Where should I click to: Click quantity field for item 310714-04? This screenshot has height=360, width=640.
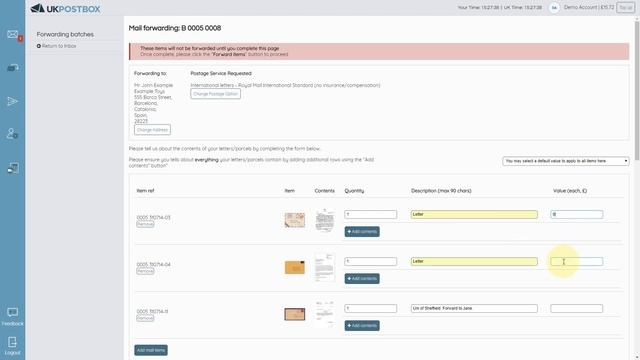click(371, 262)
